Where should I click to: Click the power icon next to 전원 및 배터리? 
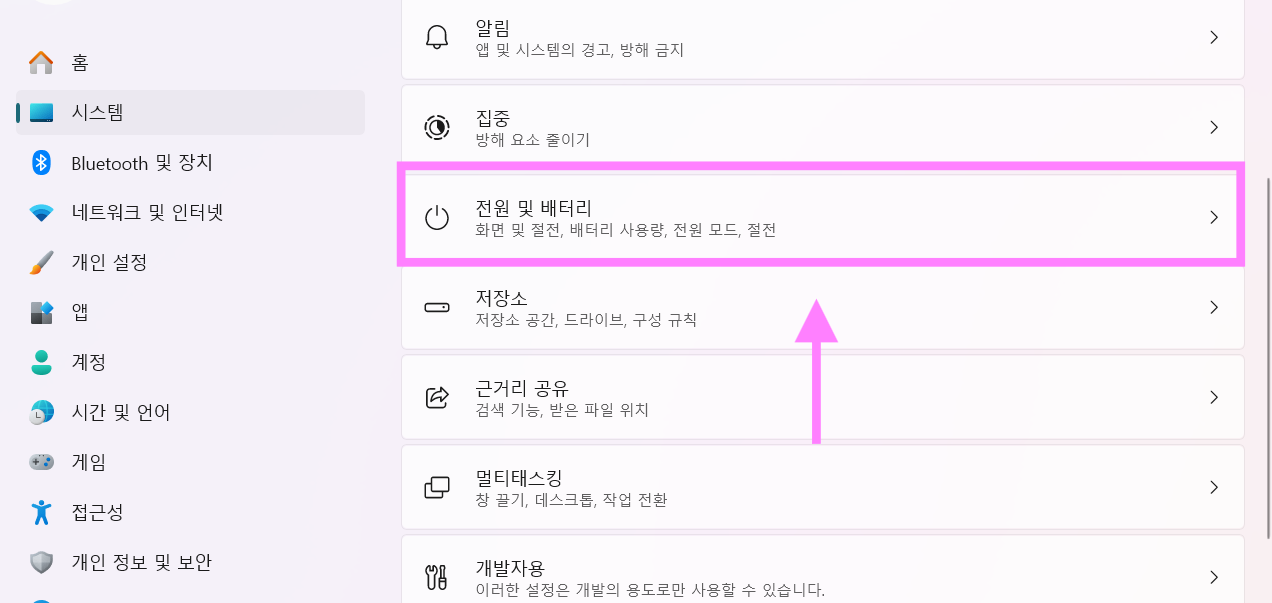coord(436,216)
